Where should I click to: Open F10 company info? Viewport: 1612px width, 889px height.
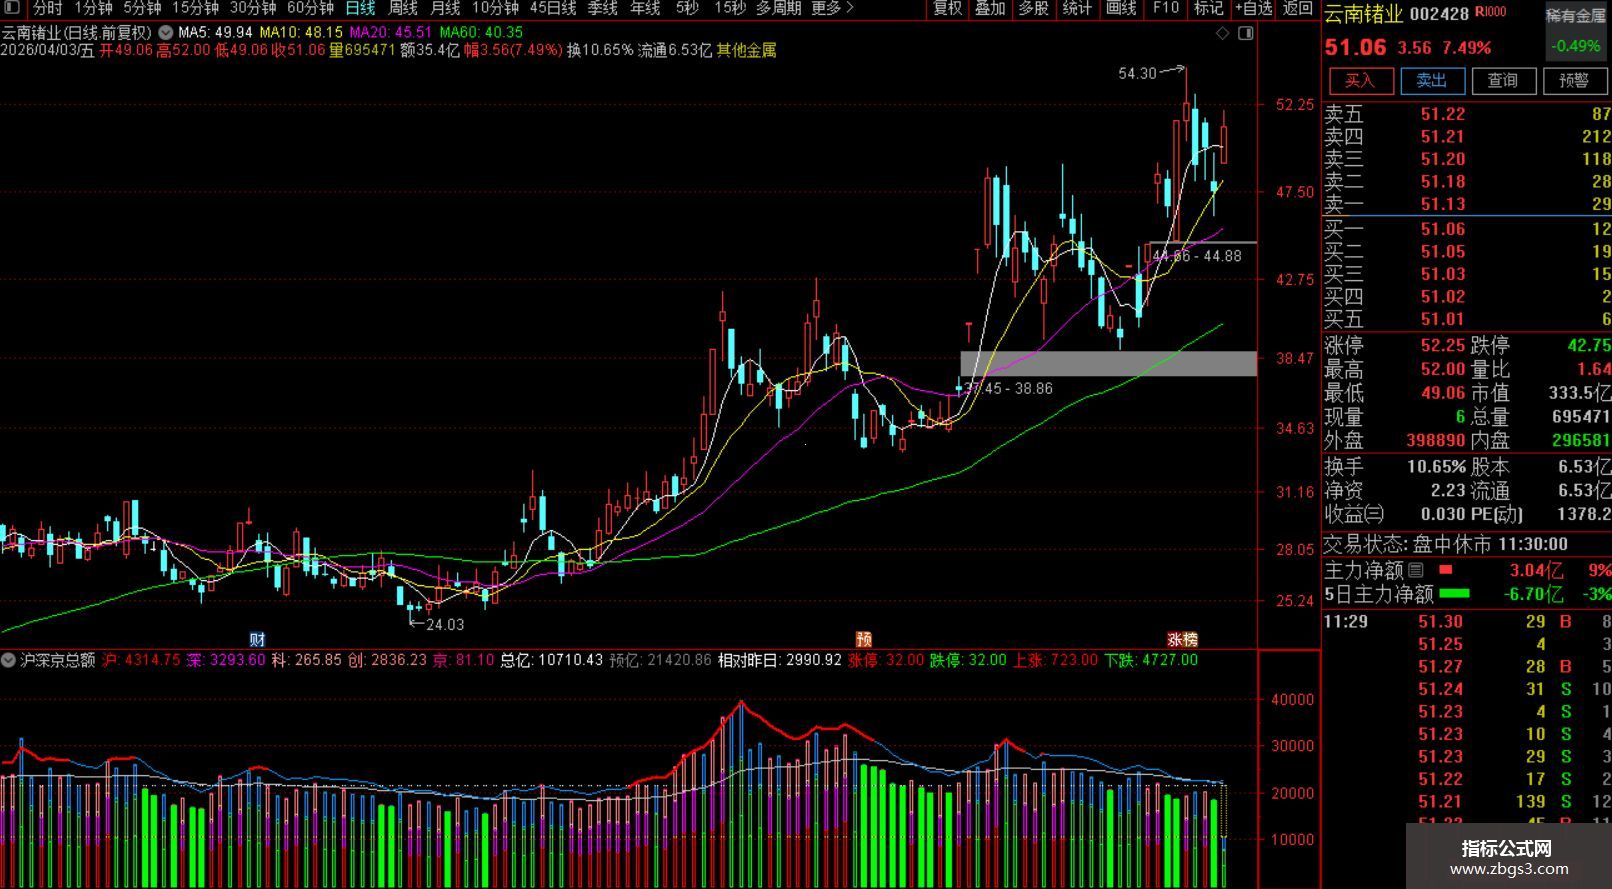point(1166,8)
